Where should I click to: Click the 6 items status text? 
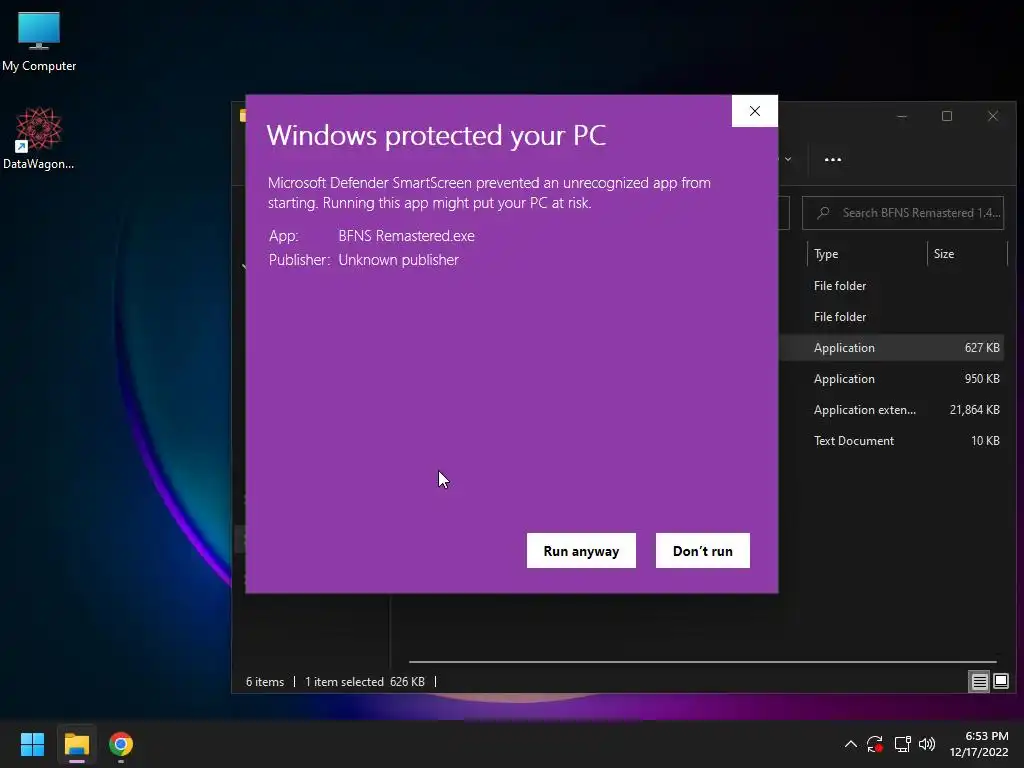click(264, 682)
